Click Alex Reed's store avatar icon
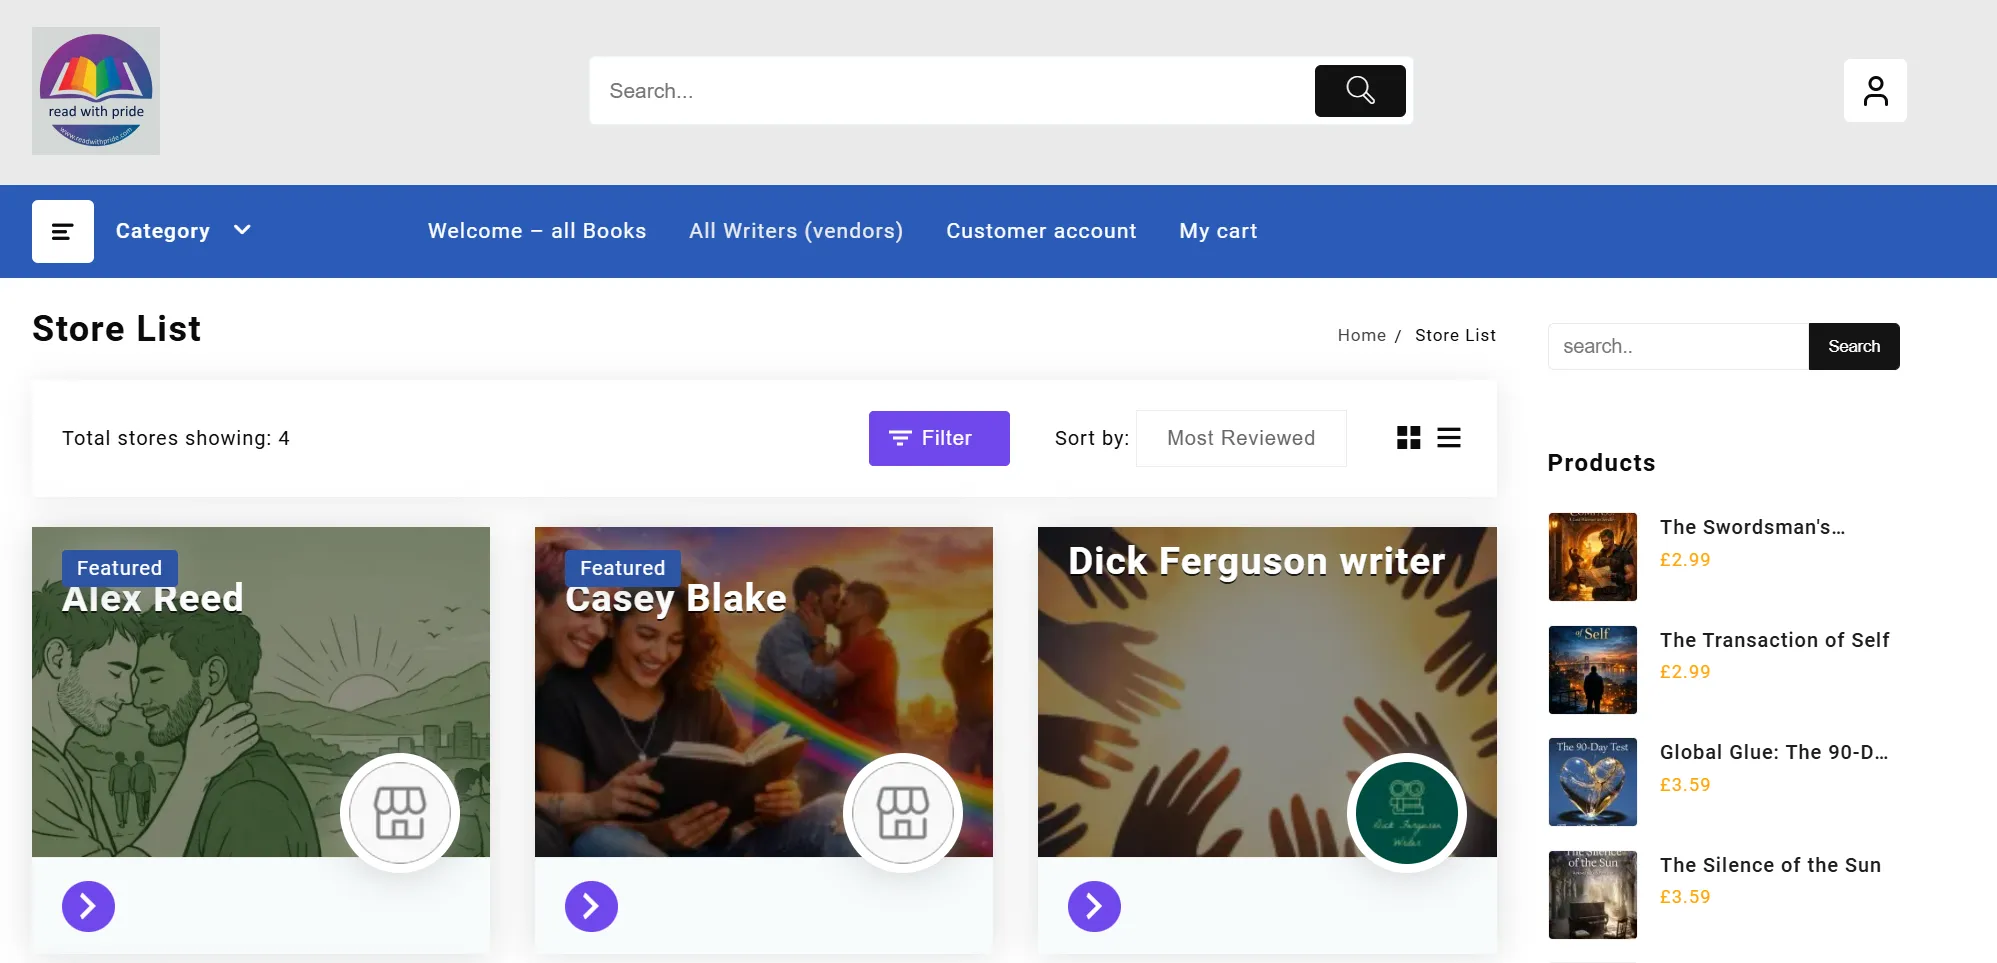 (x=400, y=812)
